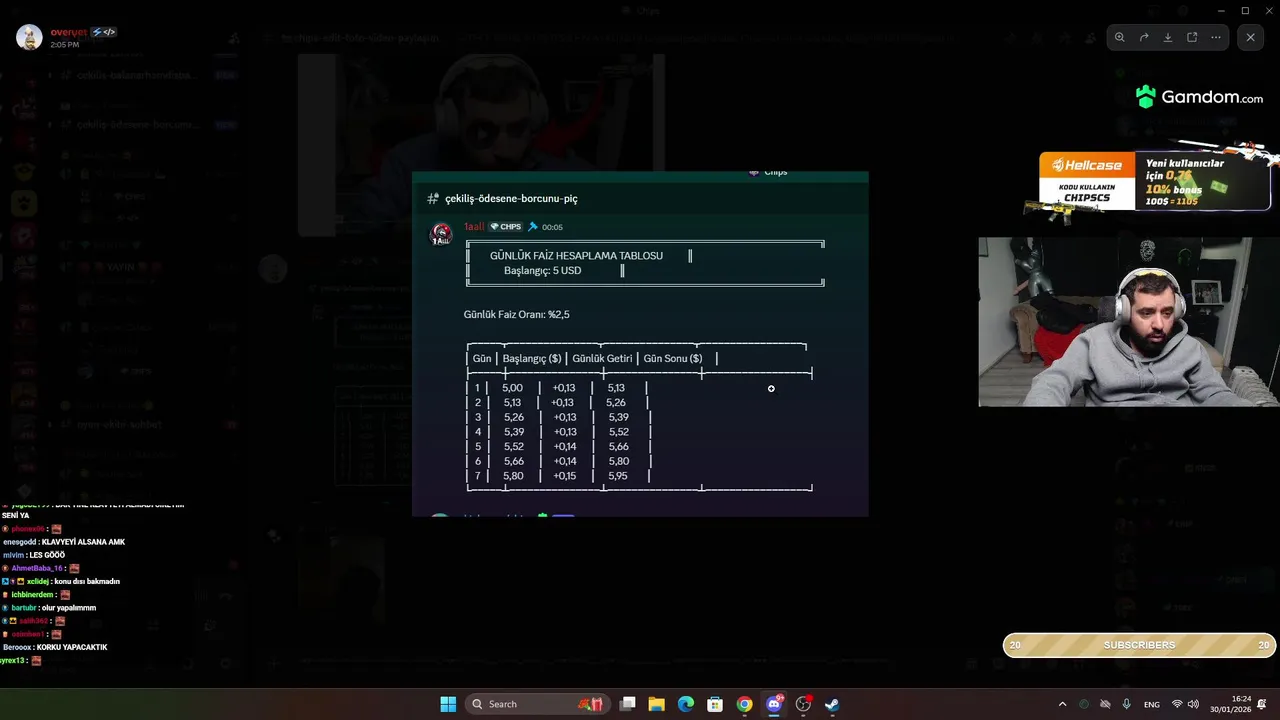
Task: Click the volume speaker tray icon
Action: point(1193,704)
